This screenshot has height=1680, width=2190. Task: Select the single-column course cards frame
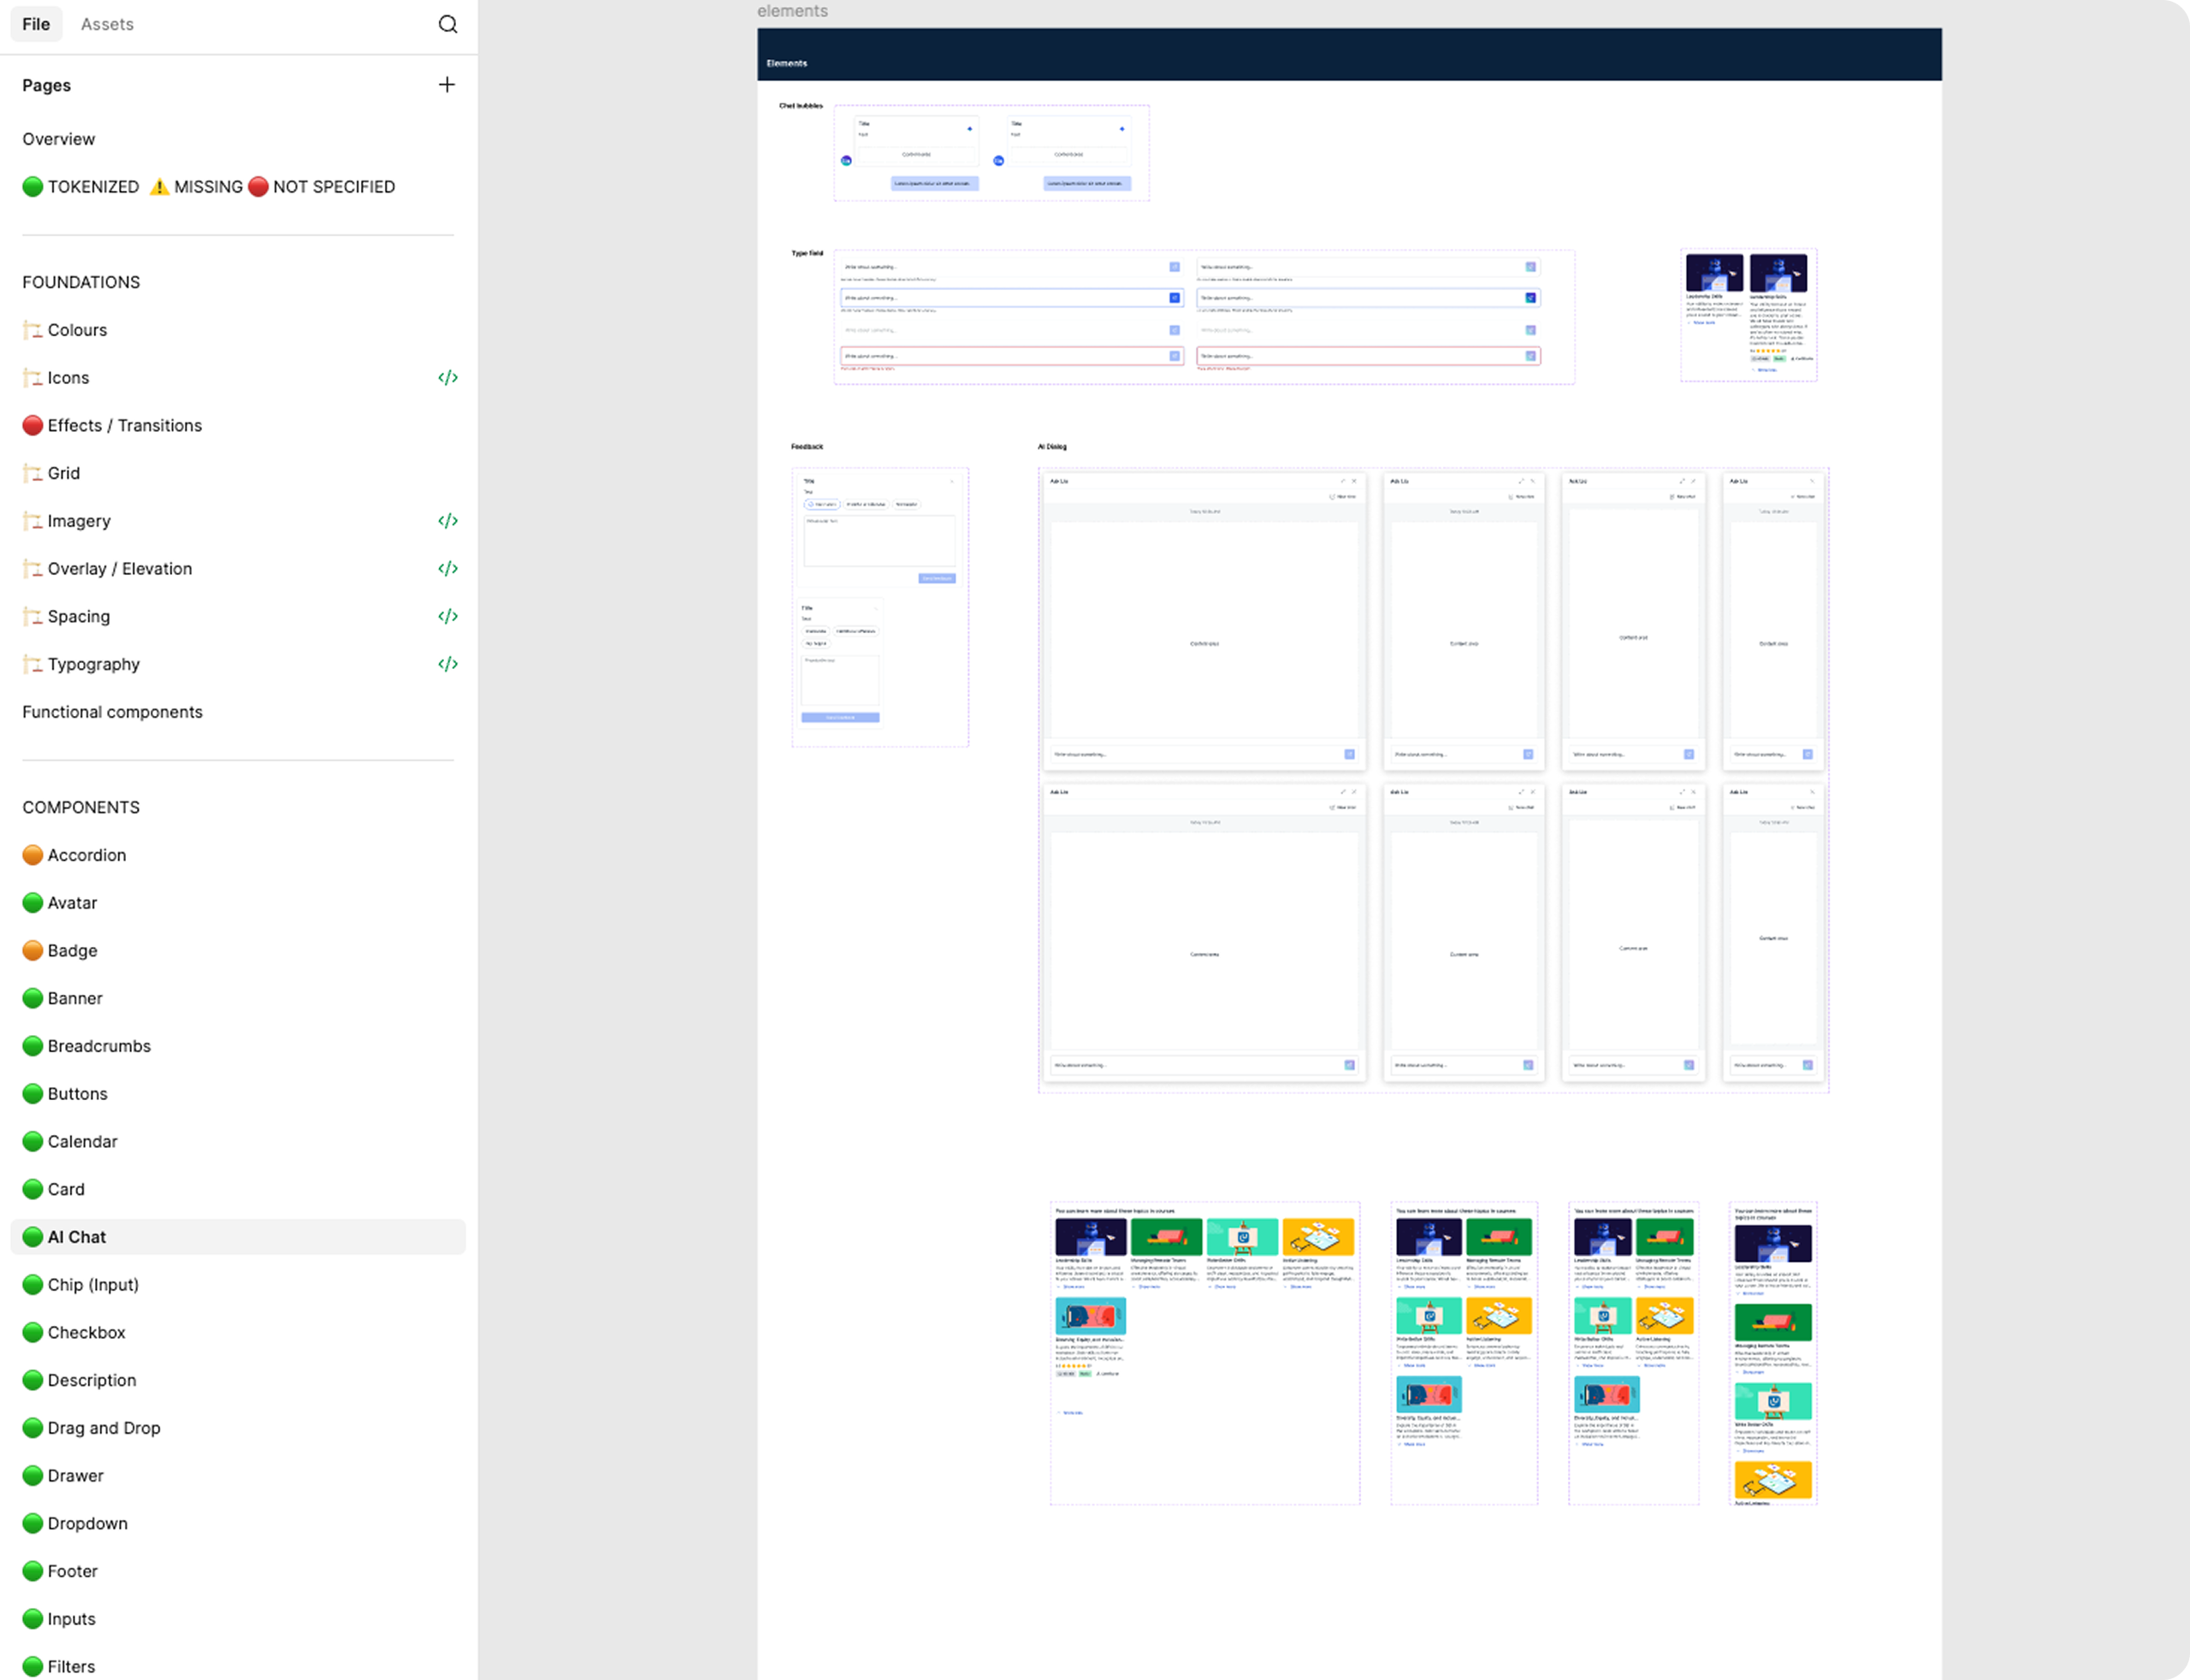(1773, 1353)
